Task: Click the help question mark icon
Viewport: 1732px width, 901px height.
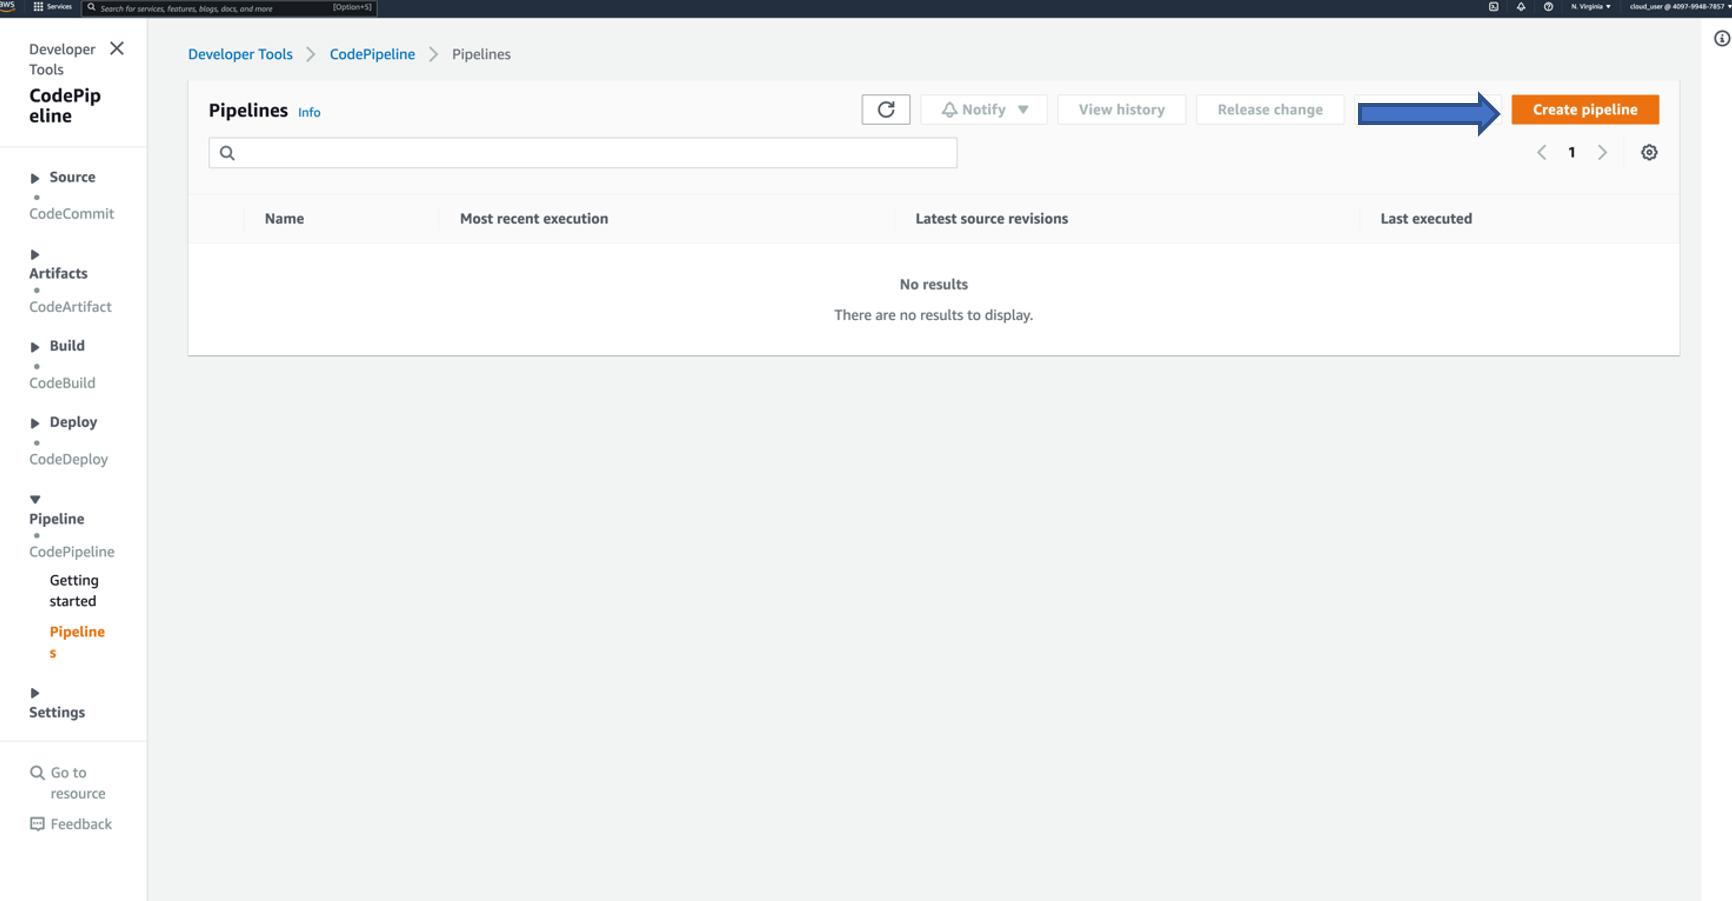Action: coord(1548,7)
